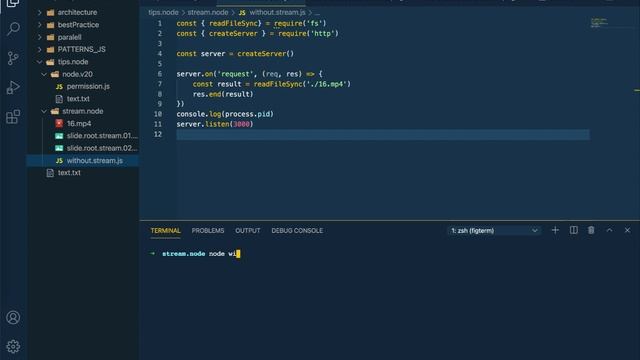Expand the PATTERNS_JS folder chevron

[40, 49]
